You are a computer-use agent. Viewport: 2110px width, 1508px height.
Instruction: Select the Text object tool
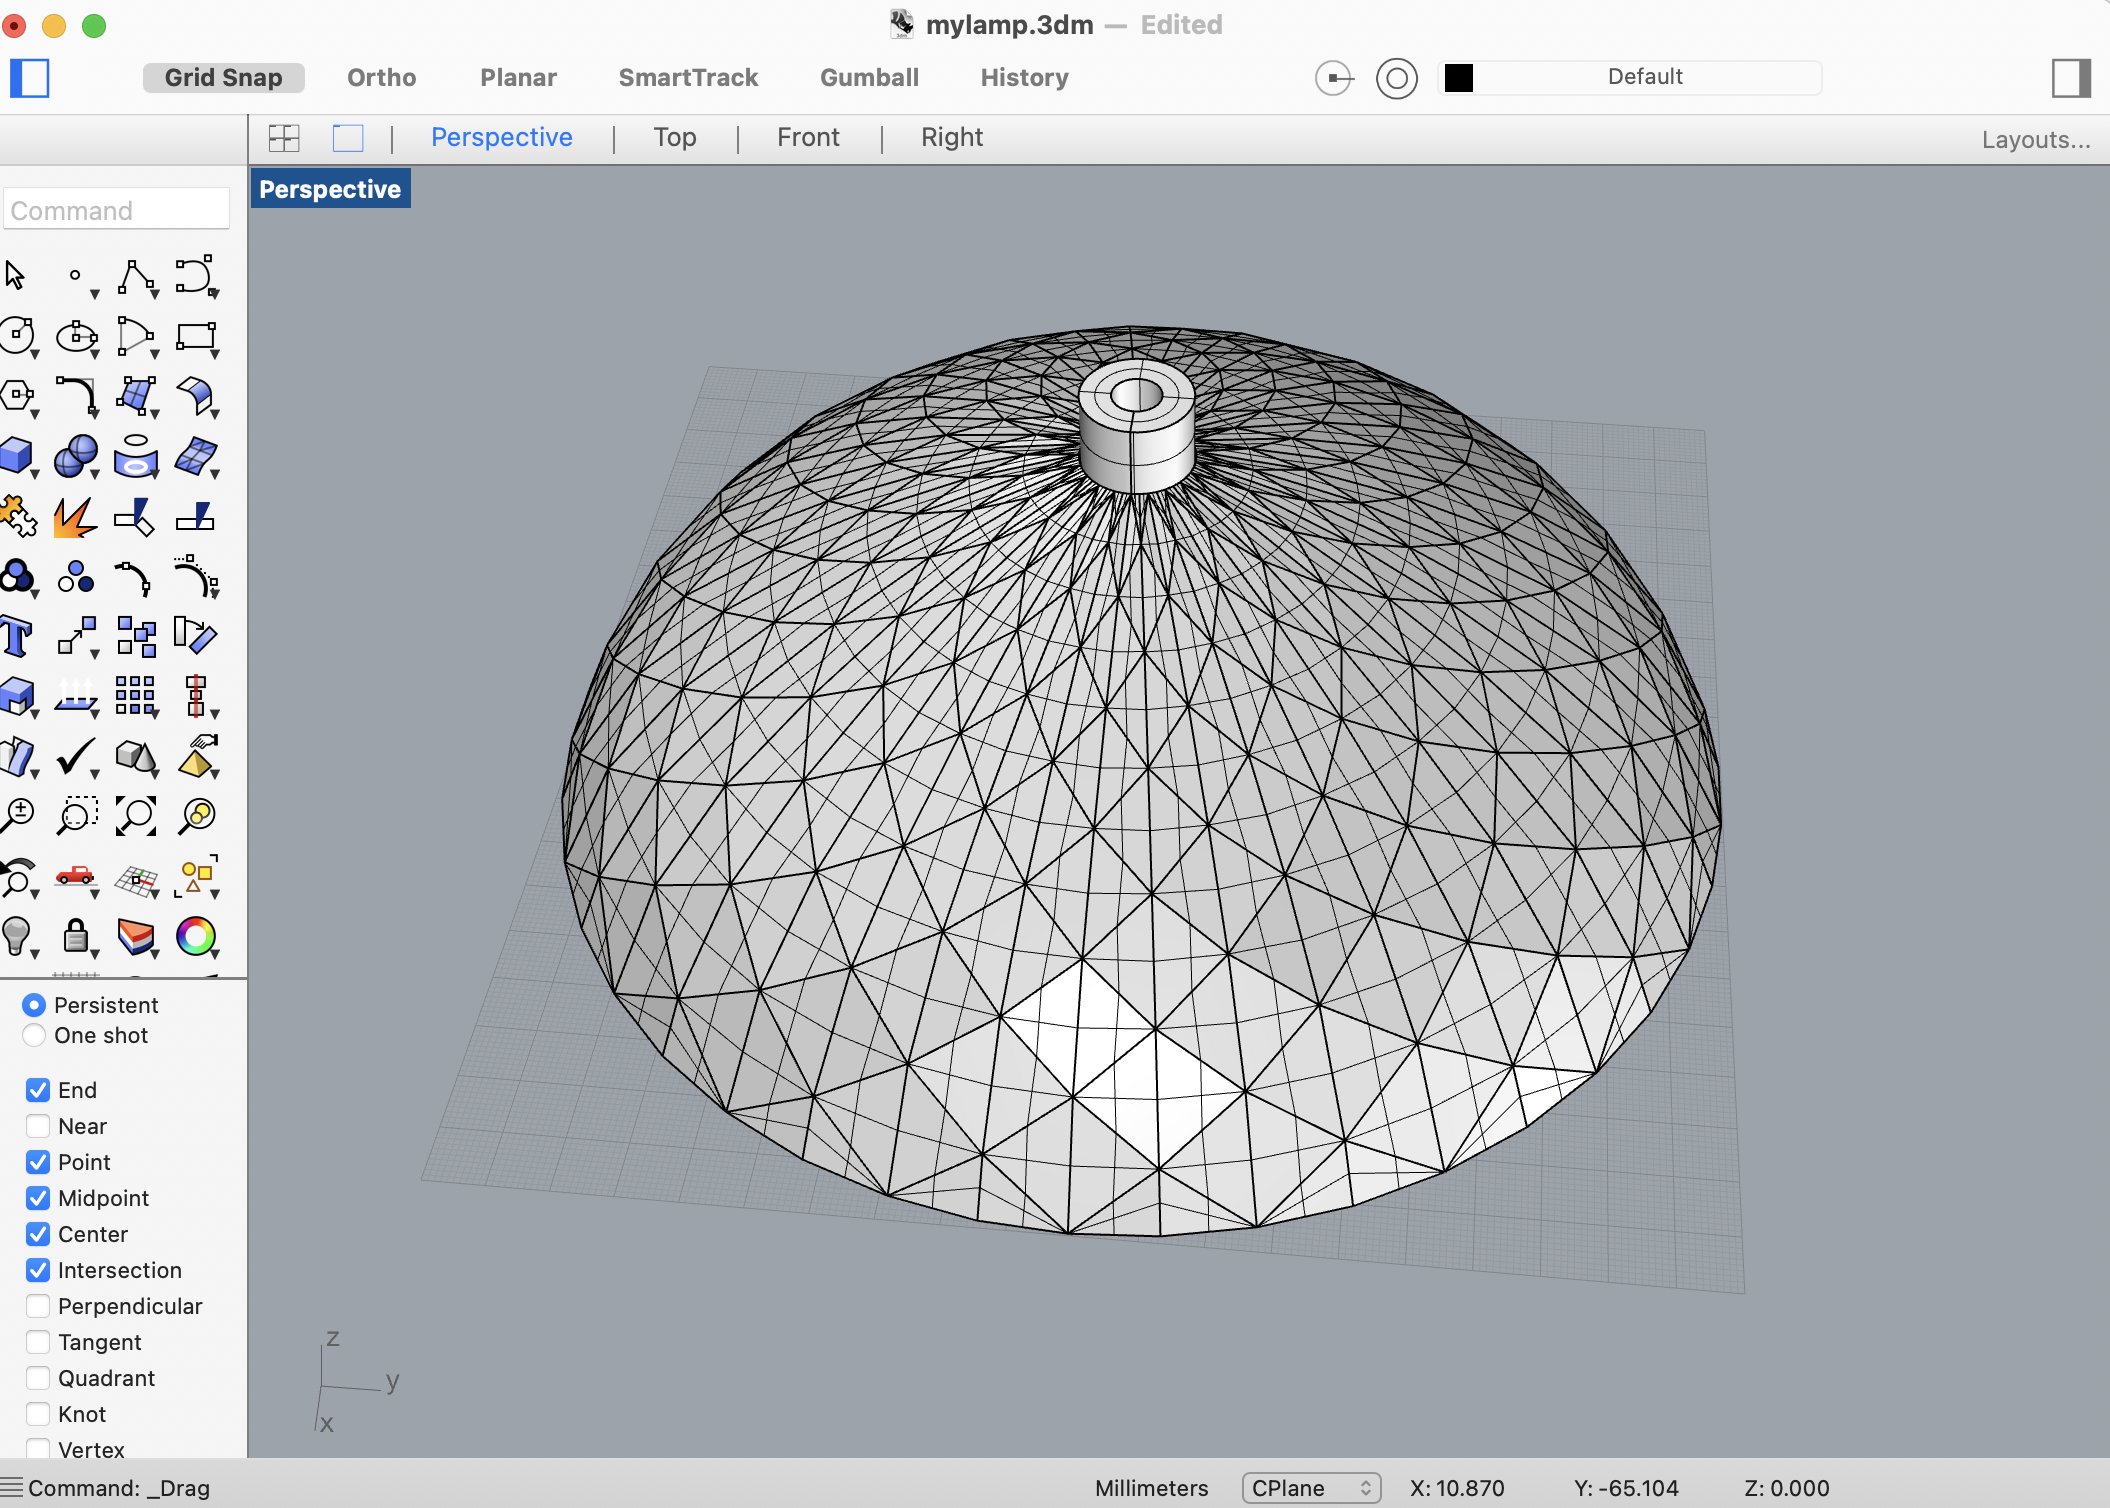pyautogui.click(x=17, y=637)
